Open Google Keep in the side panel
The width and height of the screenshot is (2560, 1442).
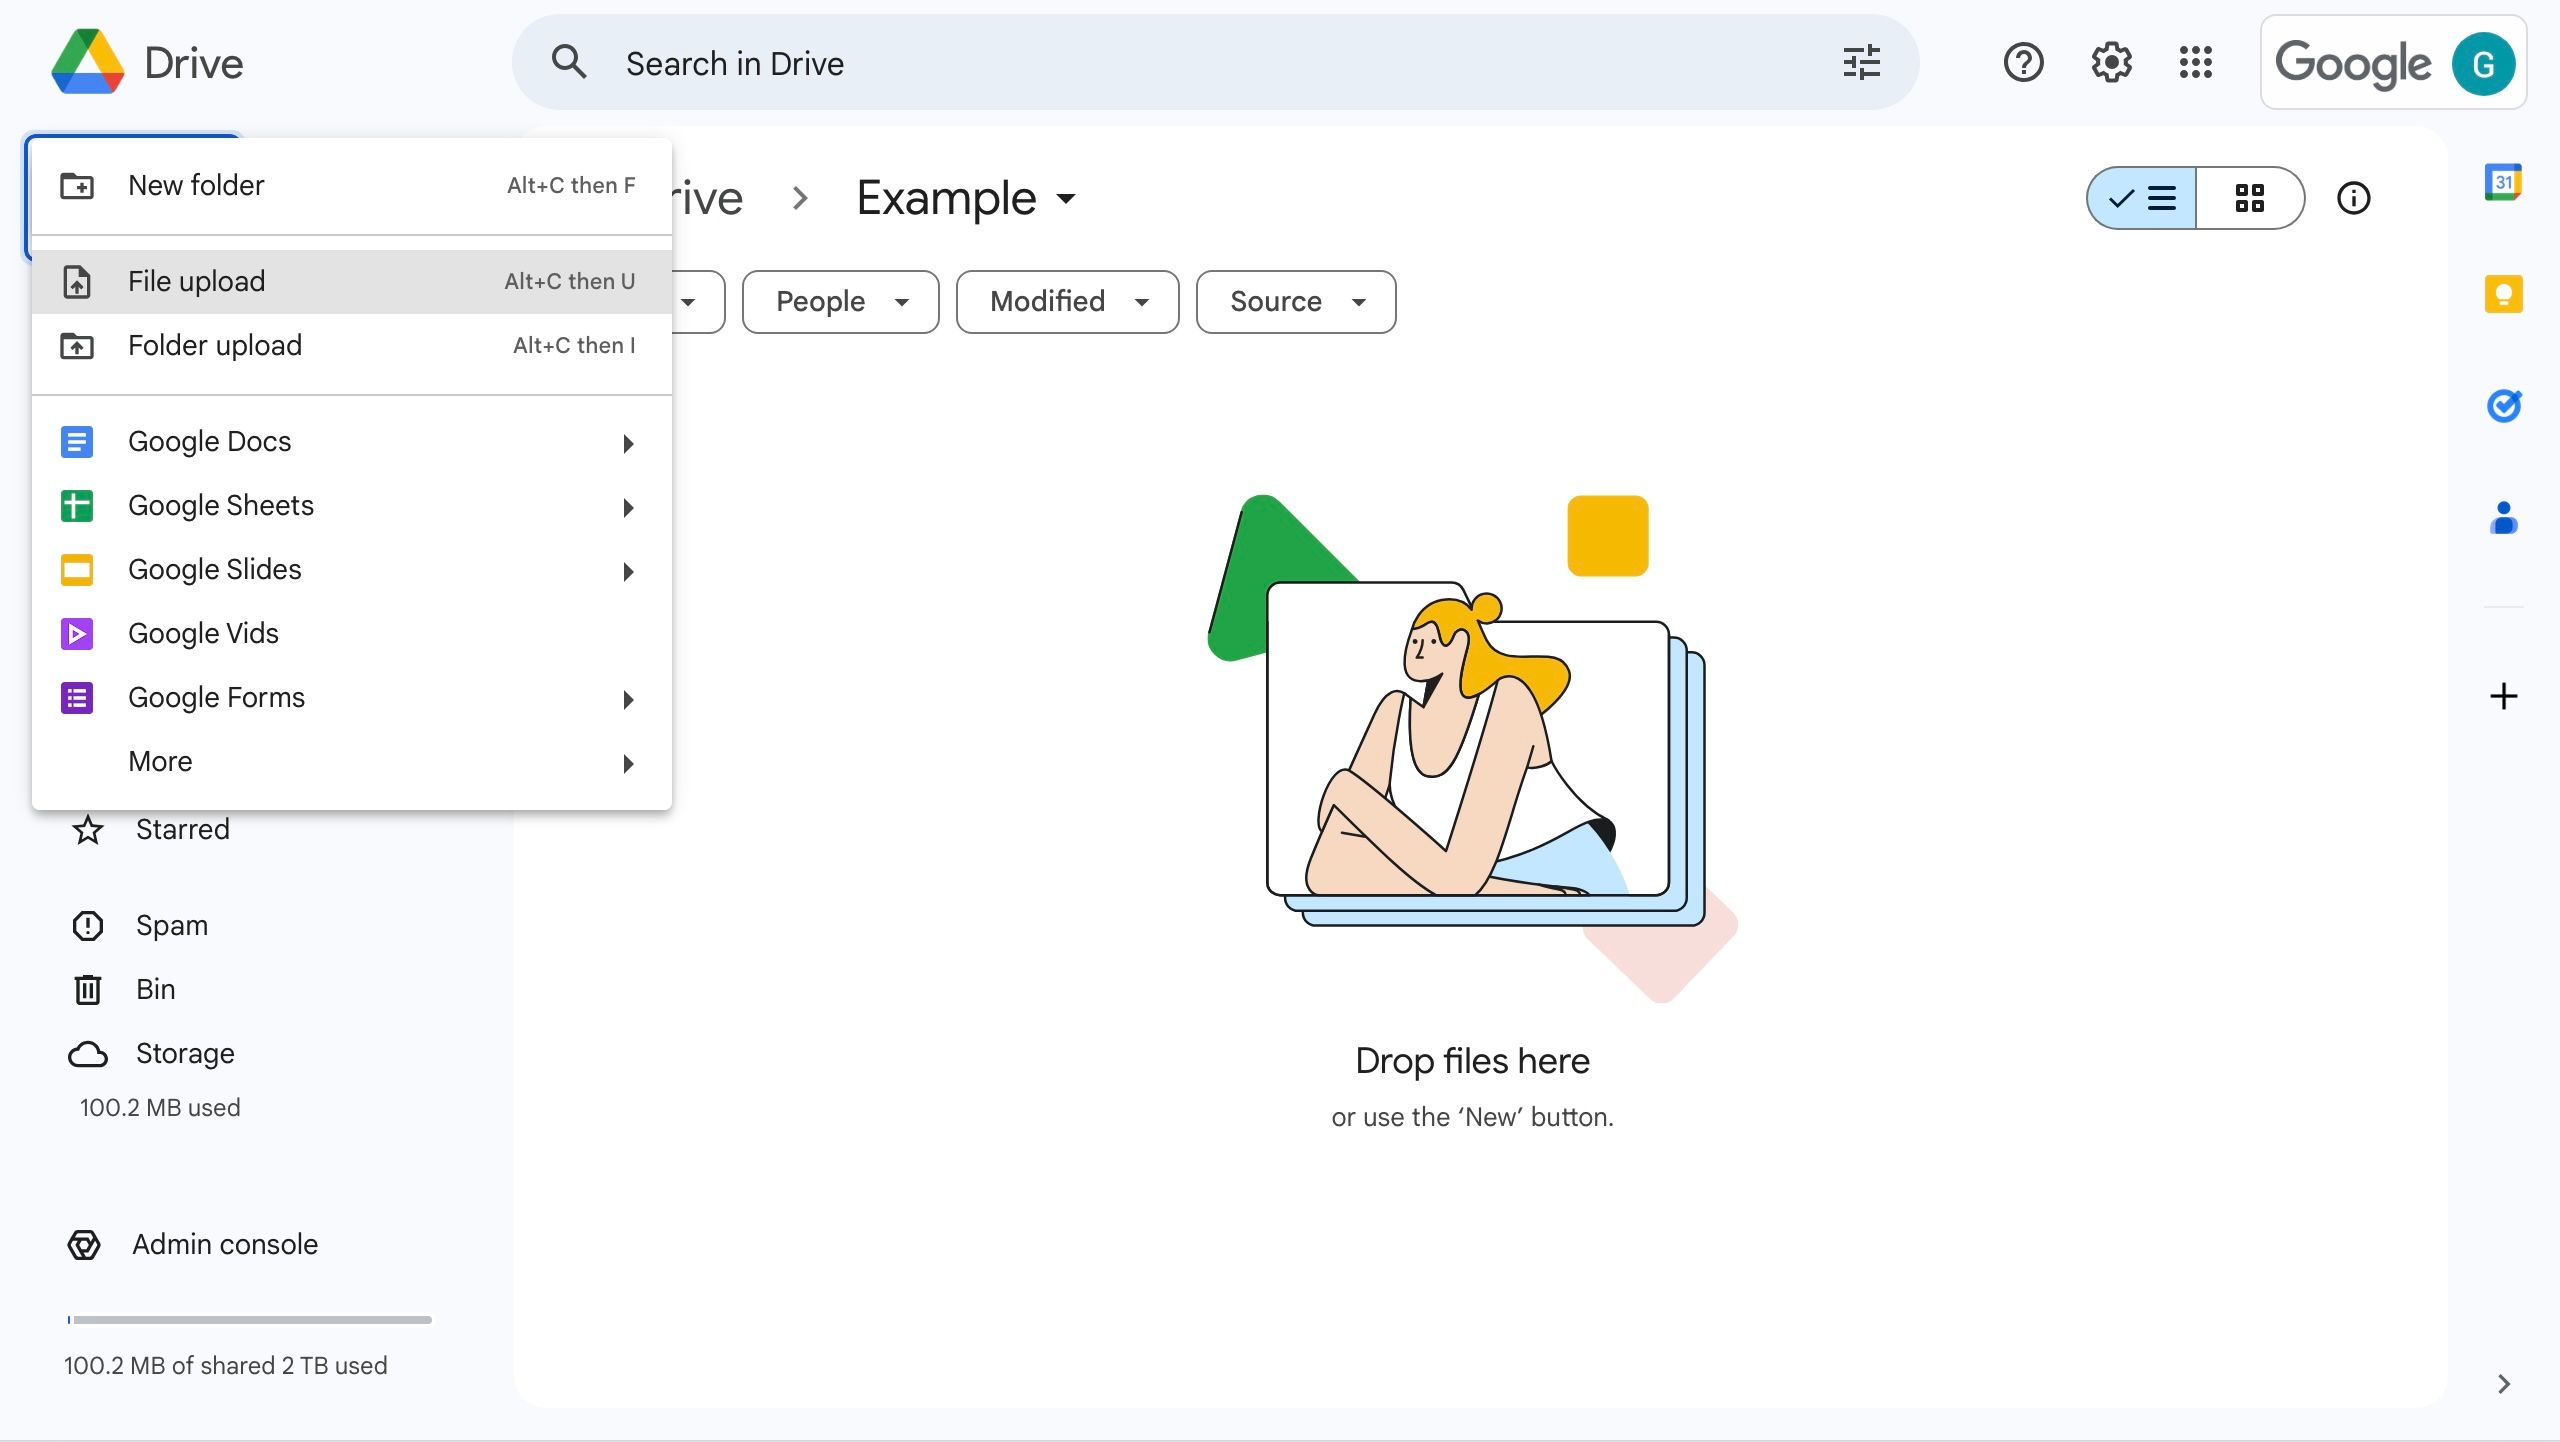(2503, 293)
